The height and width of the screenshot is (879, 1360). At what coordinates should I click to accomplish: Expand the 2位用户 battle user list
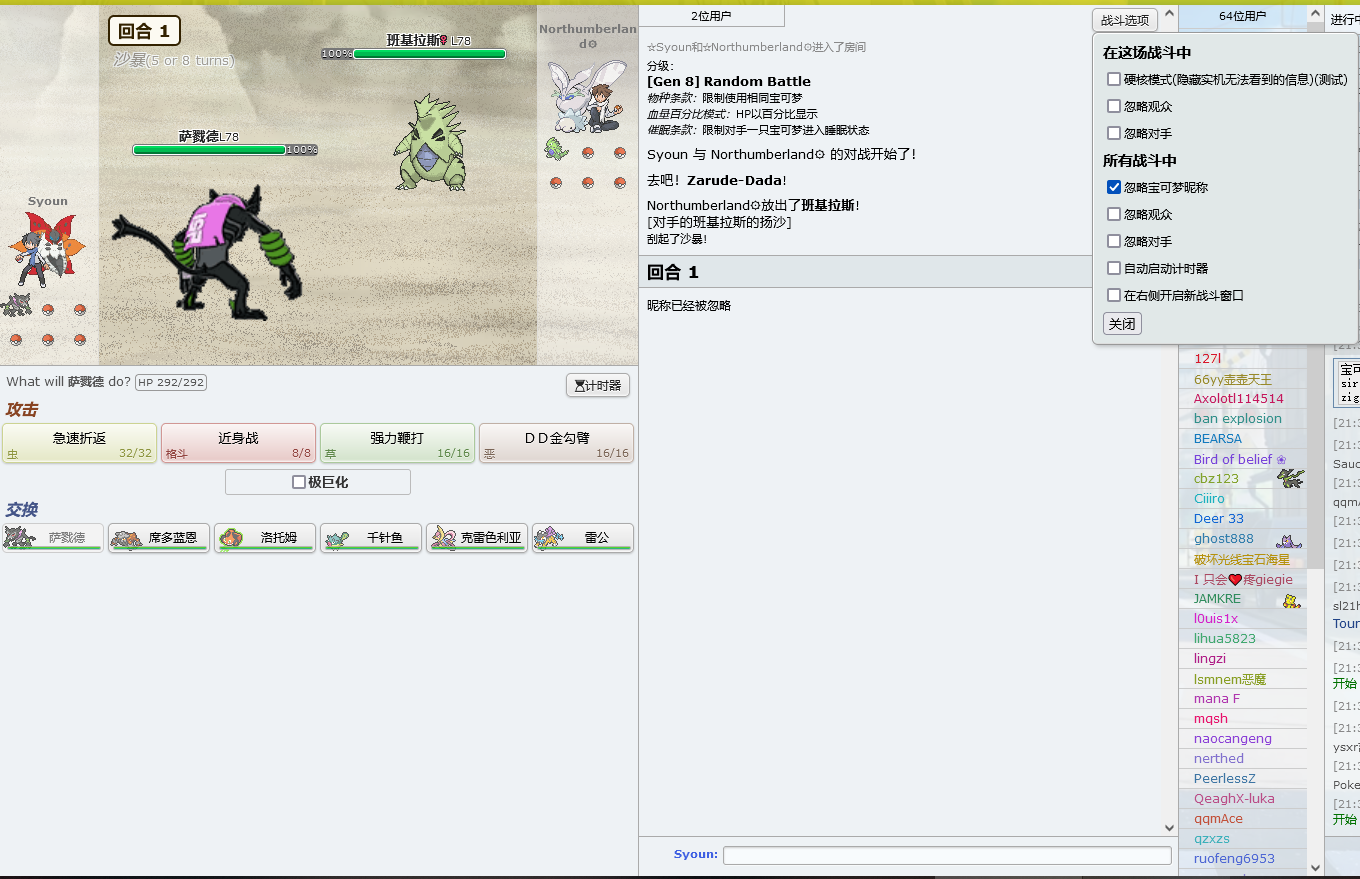711,16
